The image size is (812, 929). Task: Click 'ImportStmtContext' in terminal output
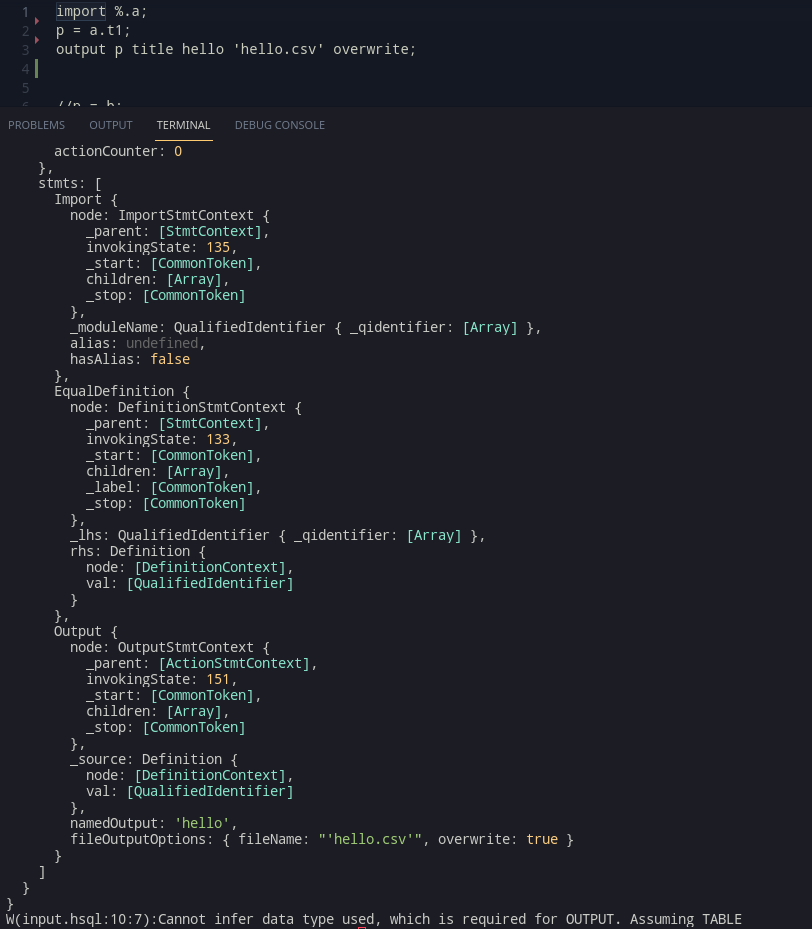click(186, 216)
